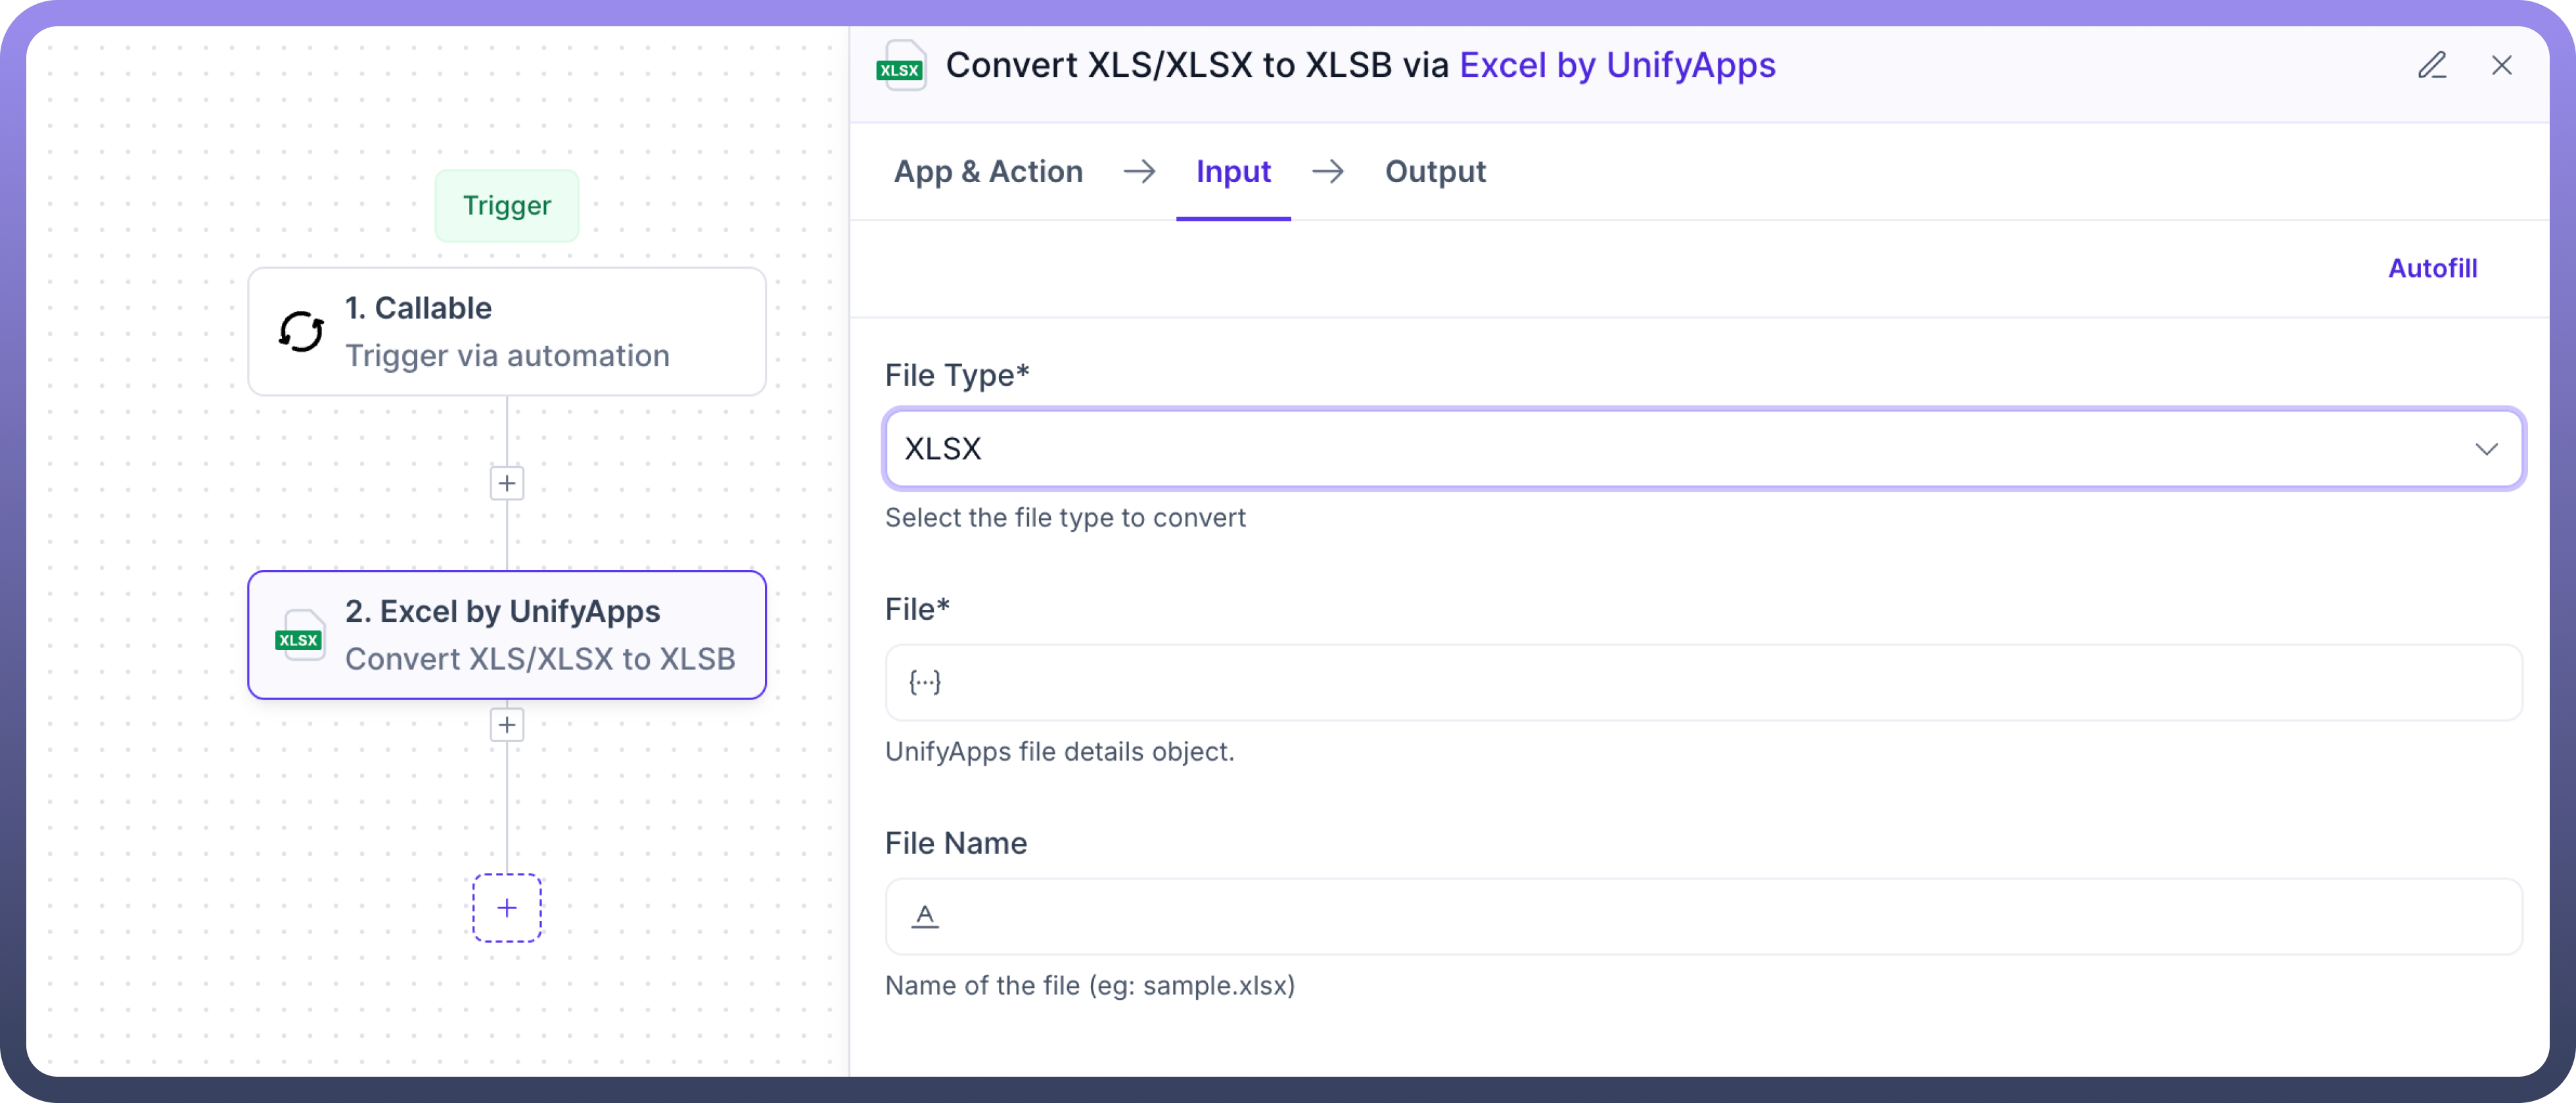Close the action configuration panel
Viewport: 2576px width, 1103px height.
coord(2501,66)
